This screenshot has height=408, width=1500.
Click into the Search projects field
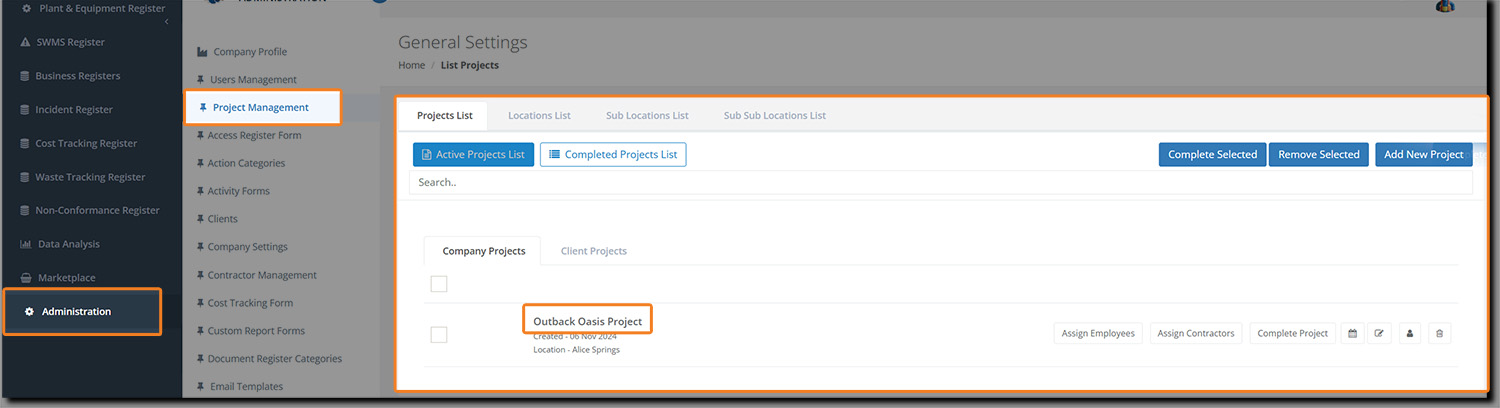point(940,183)
